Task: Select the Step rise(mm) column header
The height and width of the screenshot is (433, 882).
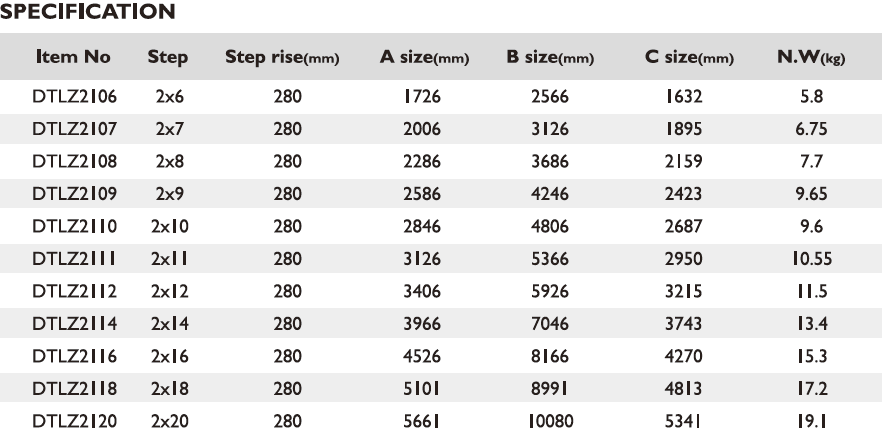Action: pyautogui.click(x=282, y=57)
